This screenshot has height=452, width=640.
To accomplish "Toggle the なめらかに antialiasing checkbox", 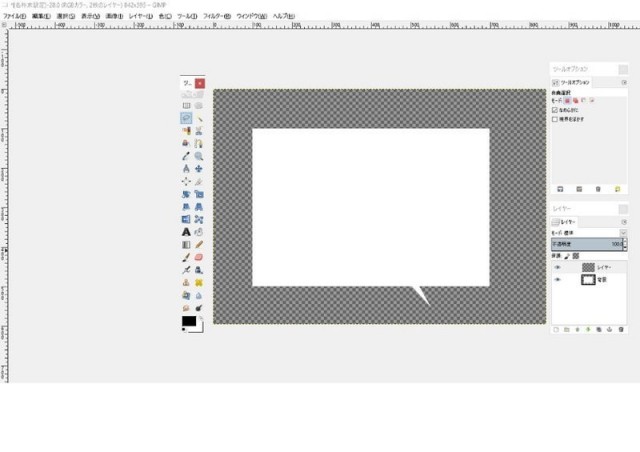I will (x=556, y=109).
